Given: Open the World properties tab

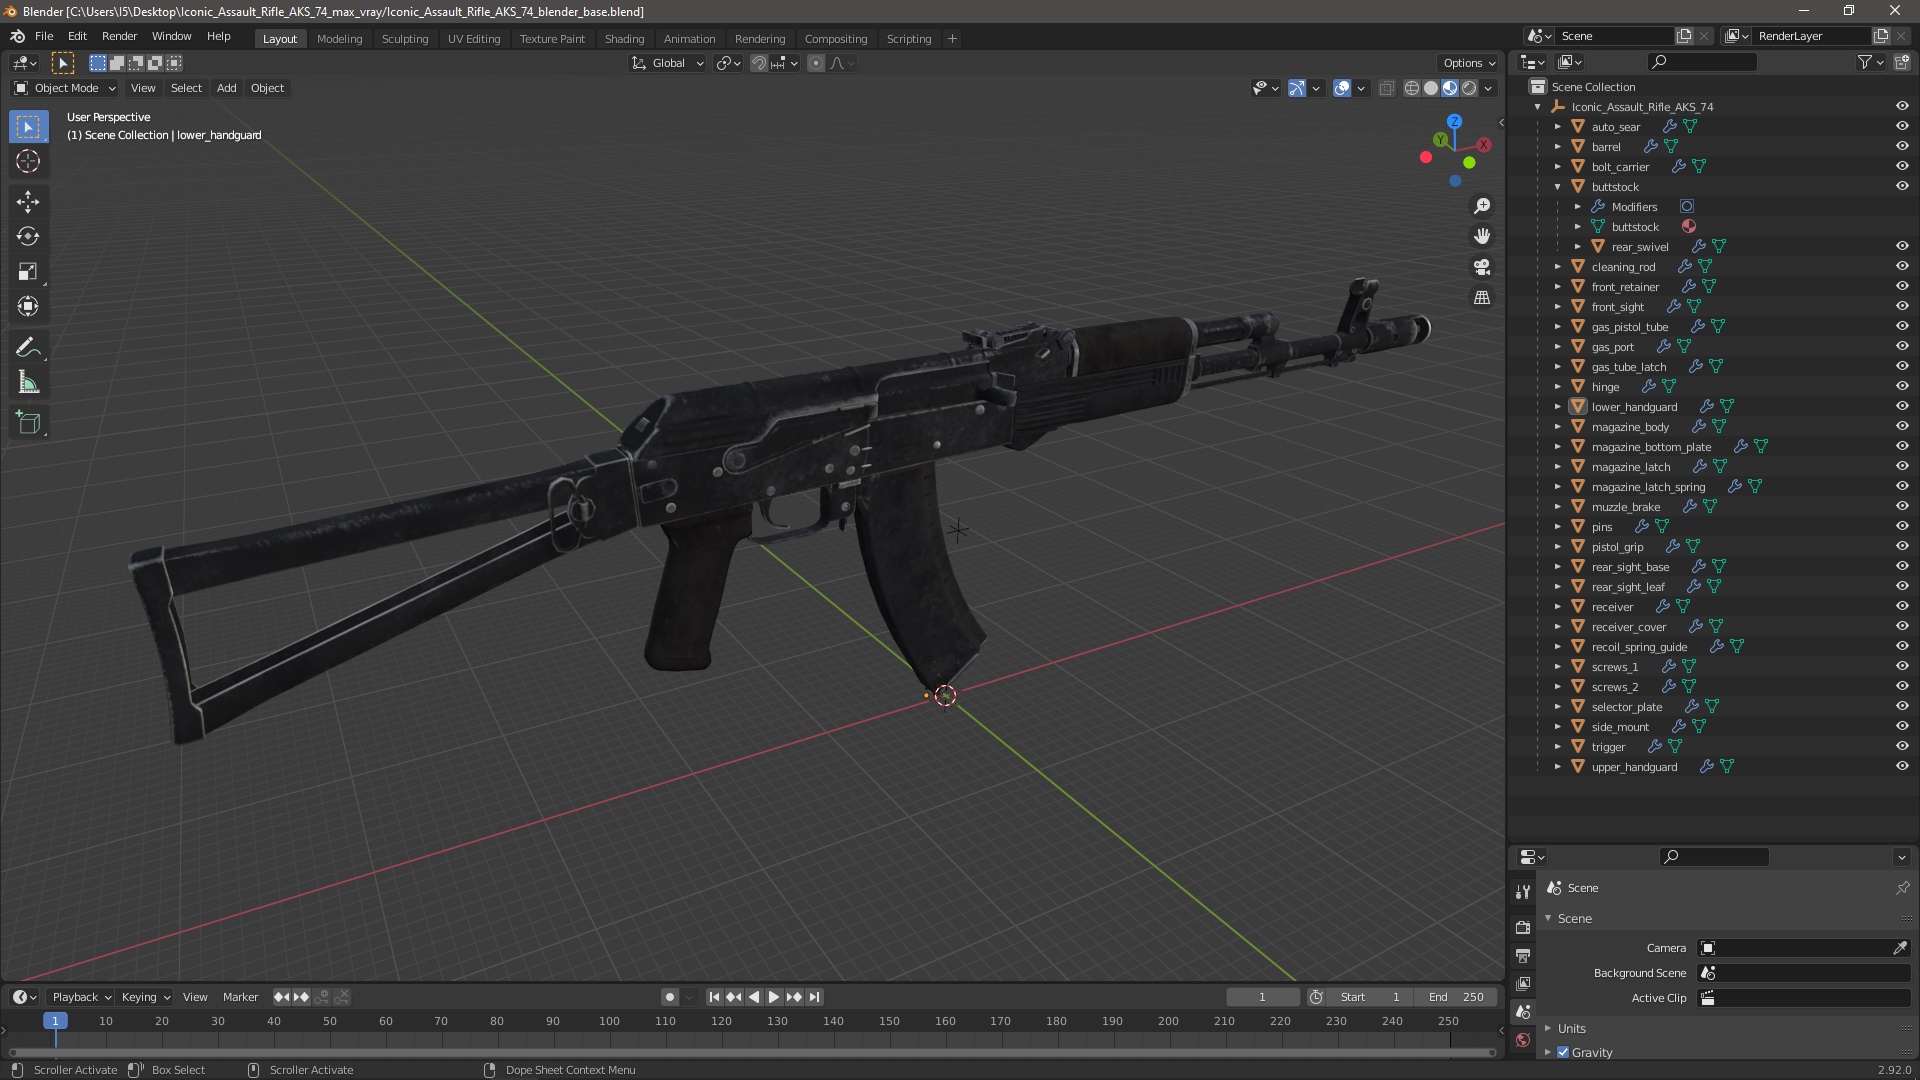Looking at the screenshot, I should click(1523, 1040).
